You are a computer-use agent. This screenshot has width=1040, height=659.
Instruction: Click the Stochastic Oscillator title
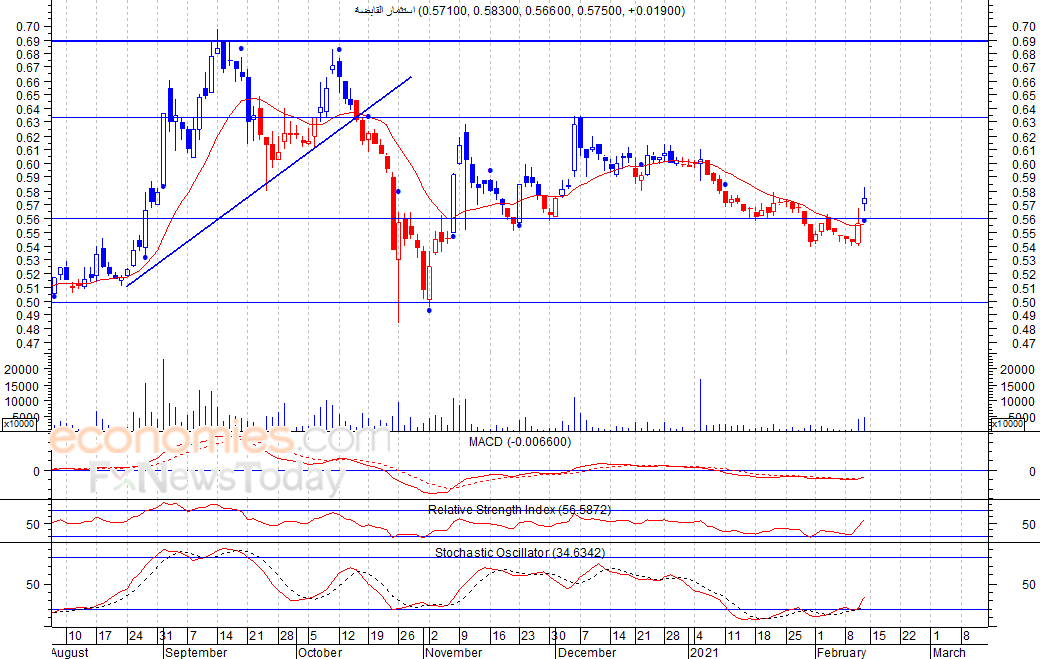pos(519,552)
